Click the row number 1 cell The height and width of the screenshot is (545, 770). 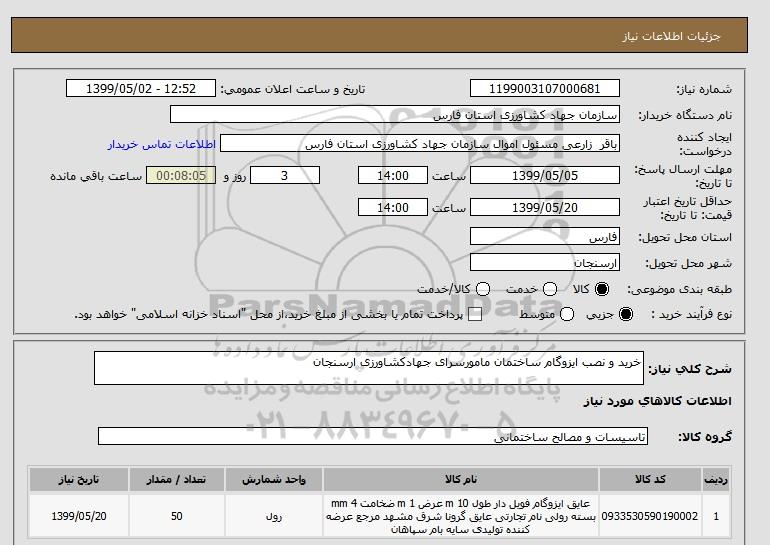716,516
